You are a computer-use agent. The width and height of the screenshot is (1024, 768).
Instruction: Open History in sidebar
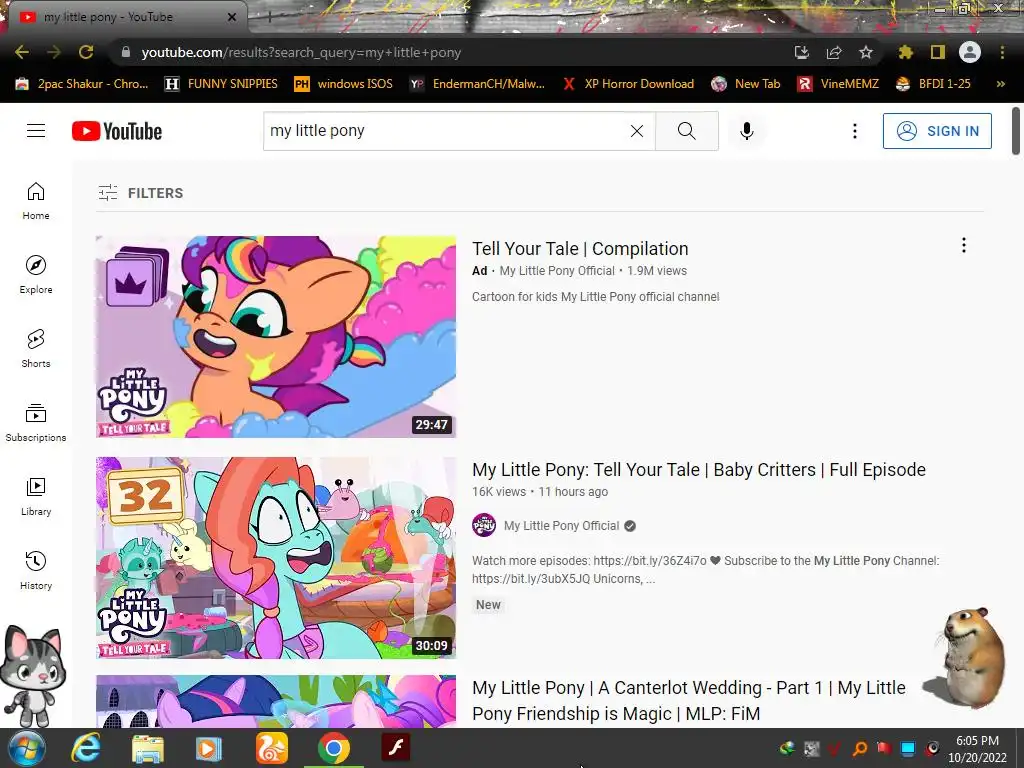click(x=36, y=571)
